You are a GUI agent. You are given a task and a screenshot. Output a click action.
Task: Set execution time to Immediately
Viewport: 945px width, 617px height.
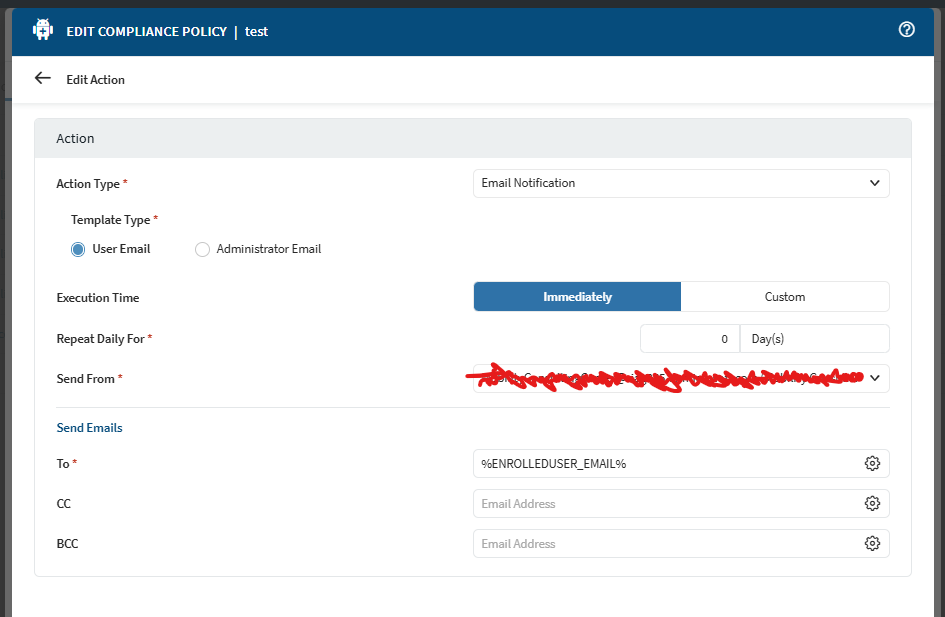[x=577, y=297]
